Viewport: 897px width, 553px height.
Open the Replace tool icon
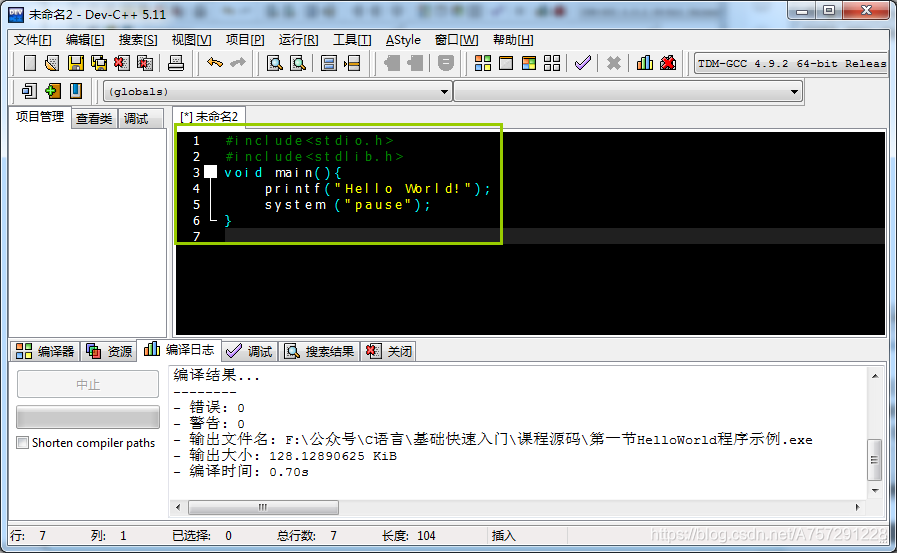[x=297, y=63]
